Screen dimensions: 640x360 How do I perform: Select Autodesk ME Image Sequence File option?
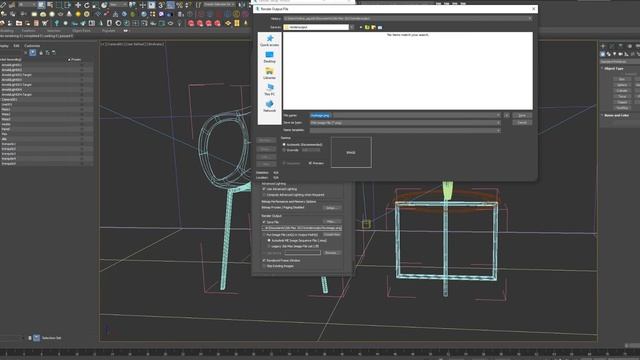pyautogui.click(x=269, y=241)
